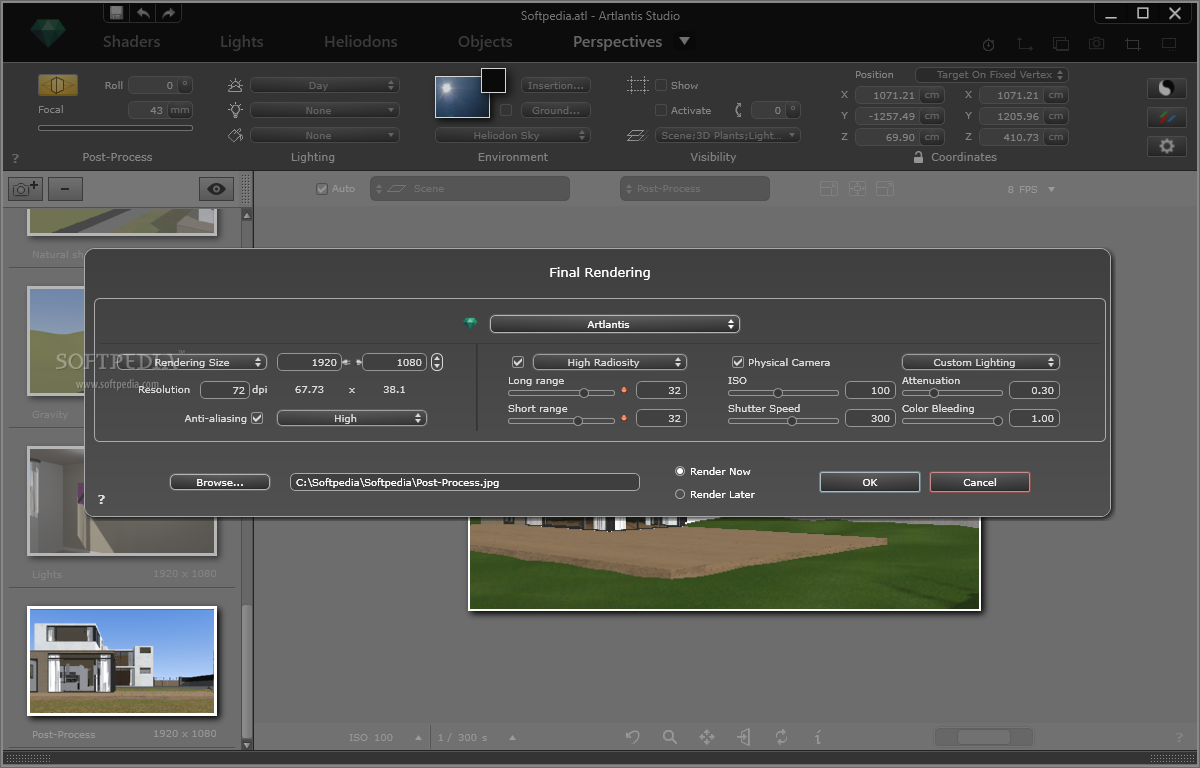Open the Heliodons tab
Image resolution: width=1200 pixels, height=768 pixels.
(x=361, y=42)
